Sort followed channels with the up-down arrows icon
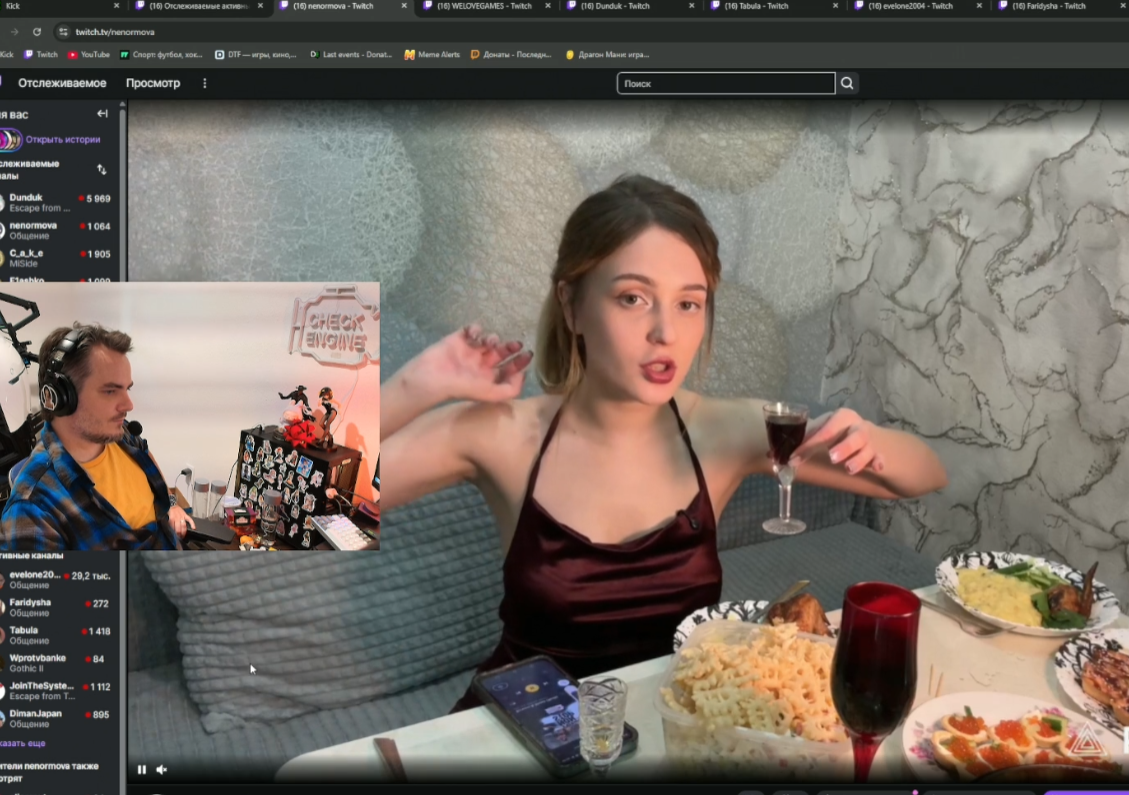This screenshot has width=1129, height=795. (102, 169)
